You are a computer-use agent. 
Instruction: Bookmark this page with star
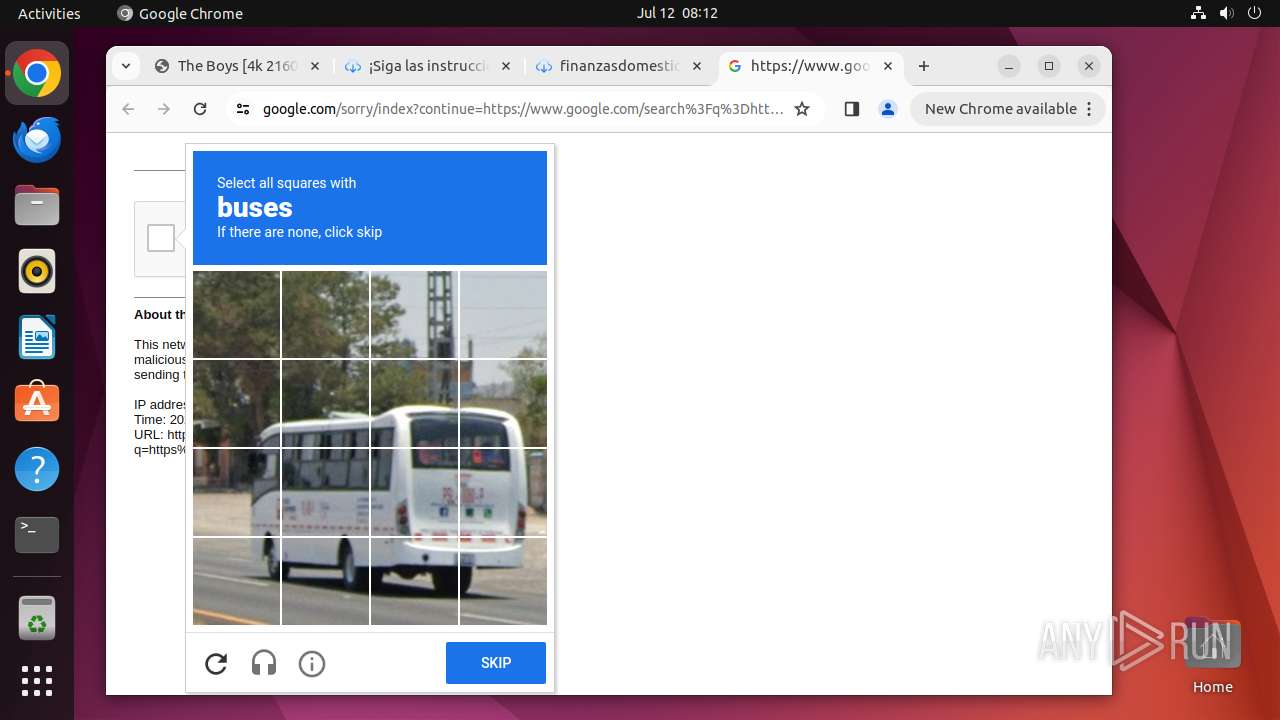pos(802,109)
